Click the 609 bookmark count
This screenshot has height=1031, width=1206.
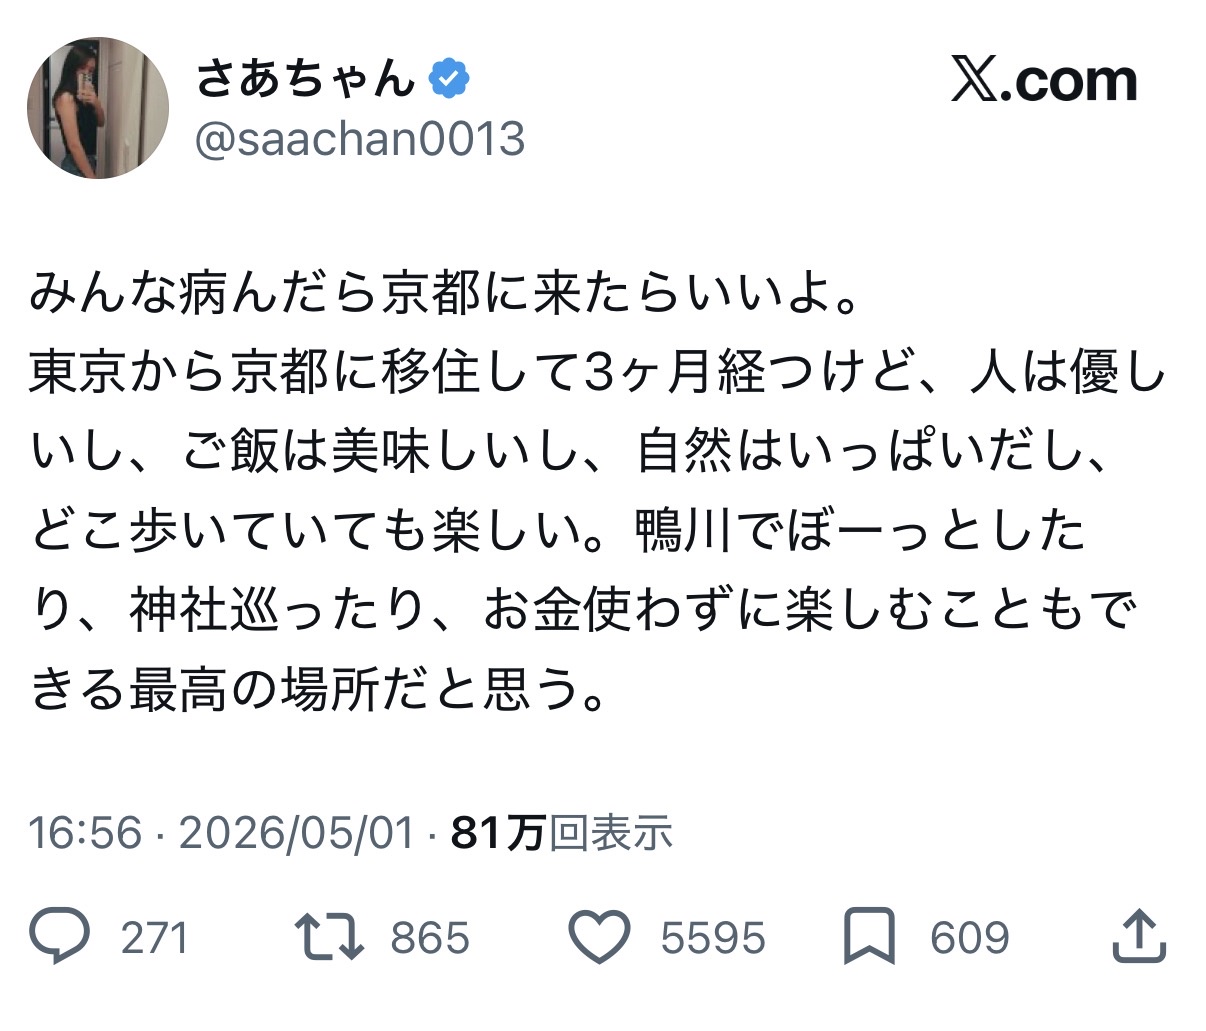tap(970, 939)
